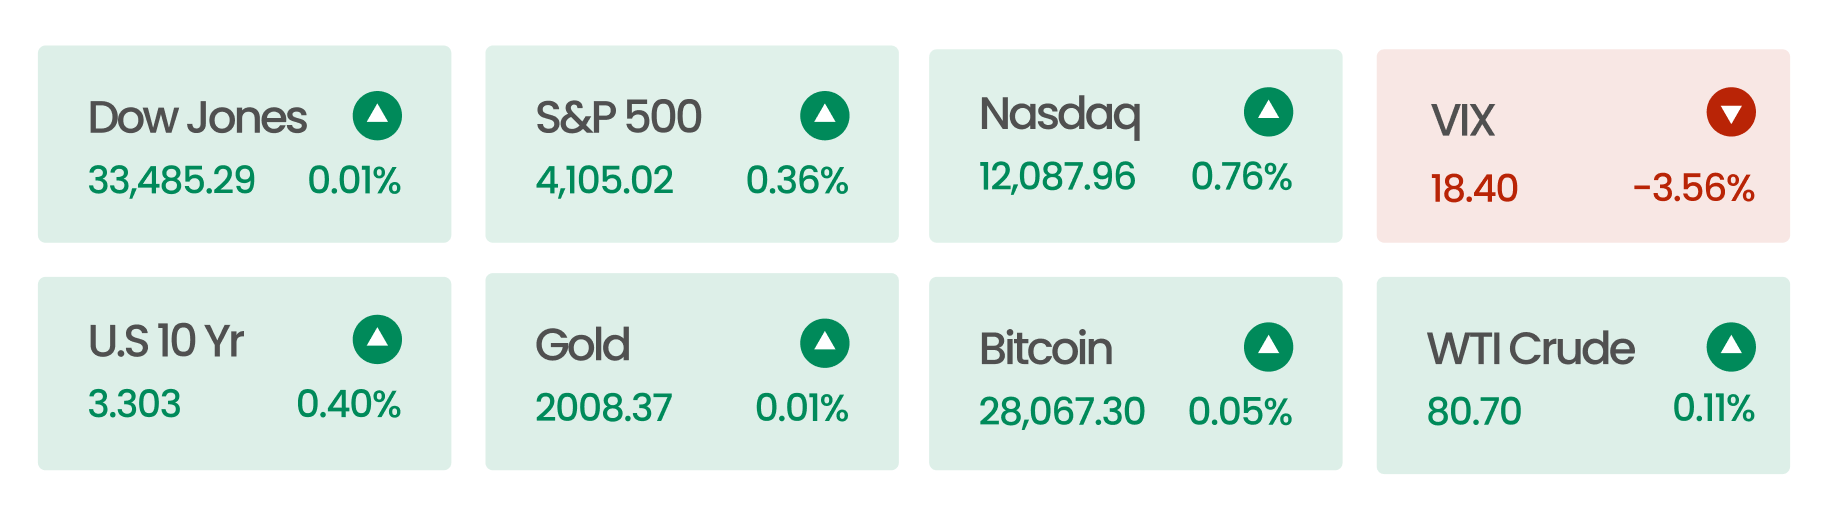Viewport: 1825px width, 513px height.
Task: Click the Bitcoin price 28,067.30
Action: pyautogui.click(x=1061, y=411)
